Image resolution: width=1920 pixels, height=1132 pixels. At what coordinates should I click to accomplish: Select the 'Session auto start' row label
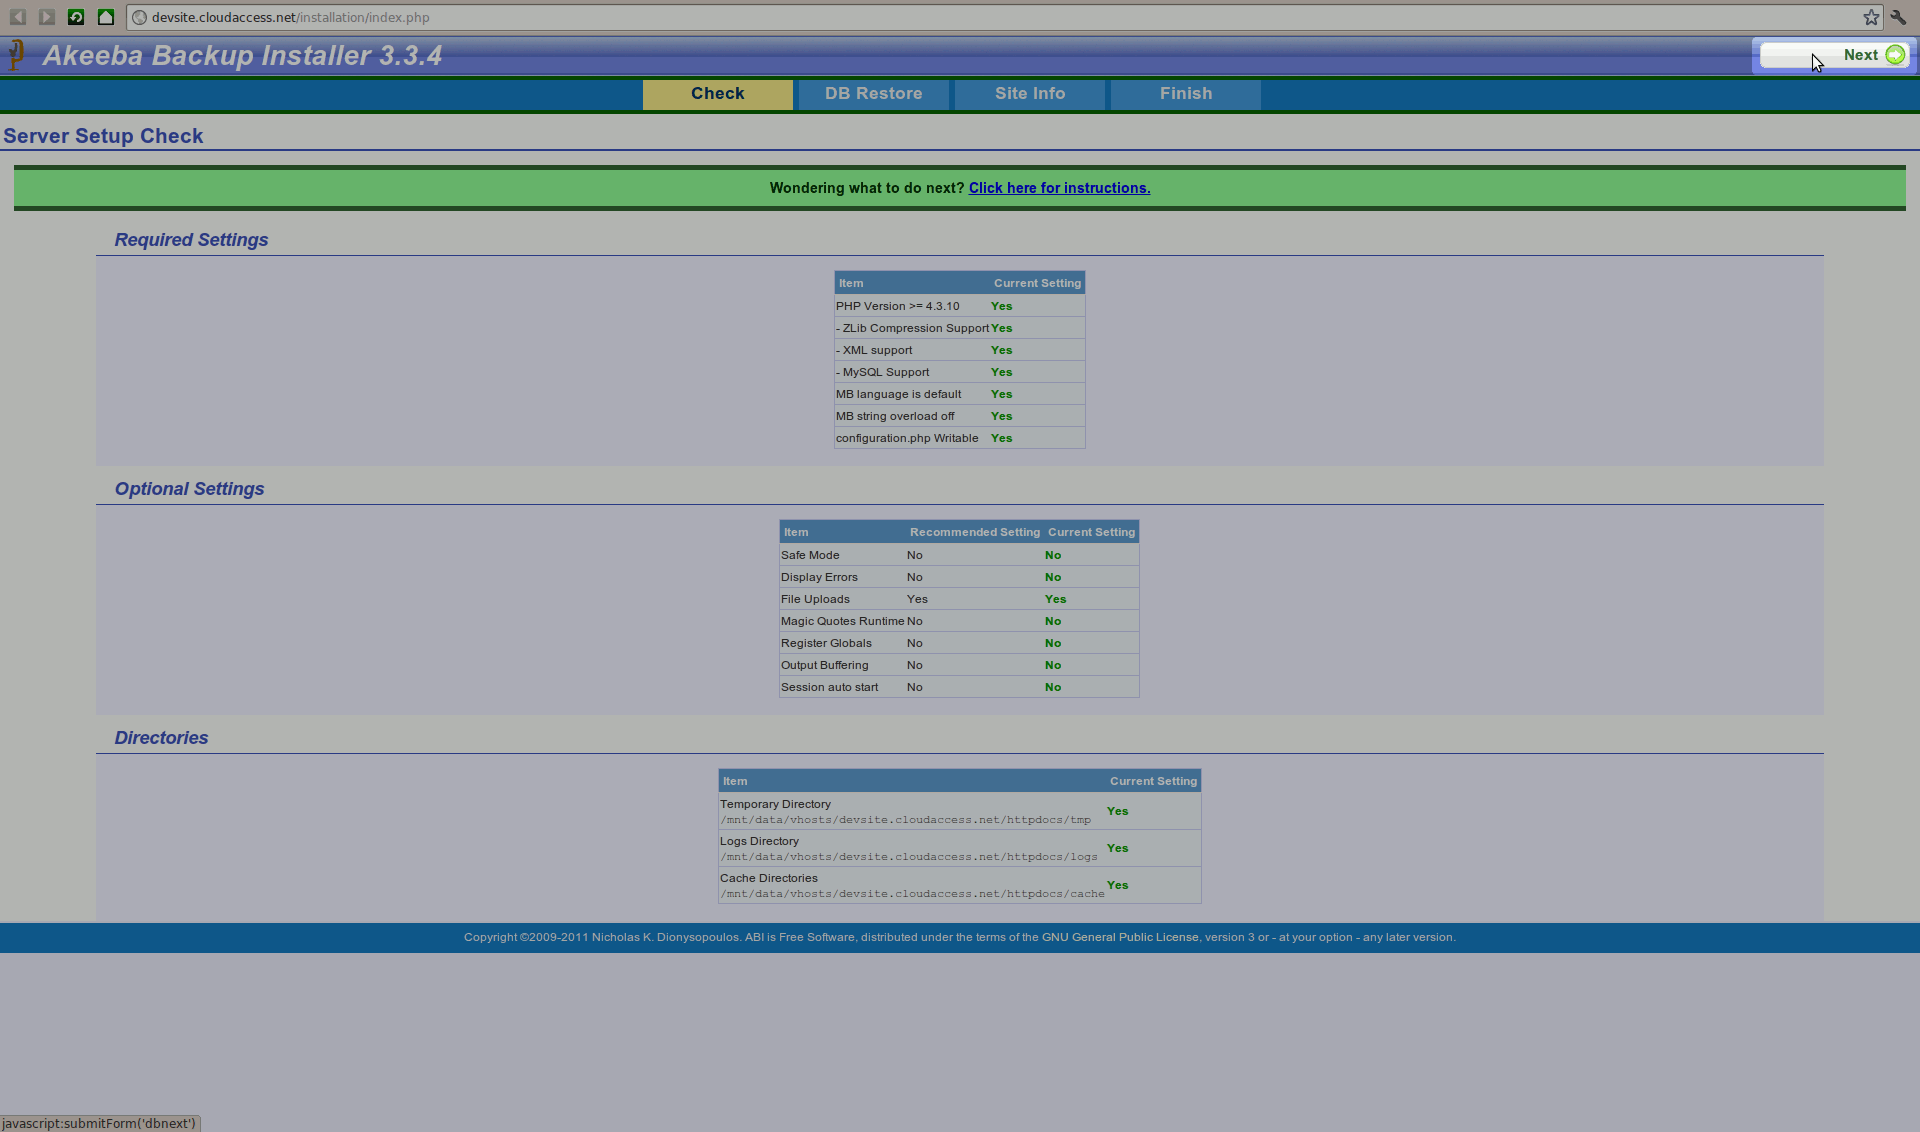tap(829, 687)
